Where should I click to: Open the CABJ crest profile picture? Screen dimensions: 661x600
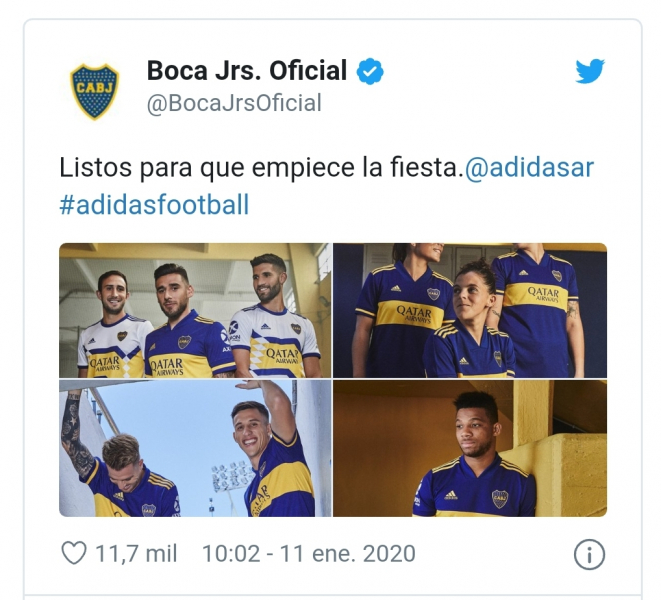pos(94,92)
